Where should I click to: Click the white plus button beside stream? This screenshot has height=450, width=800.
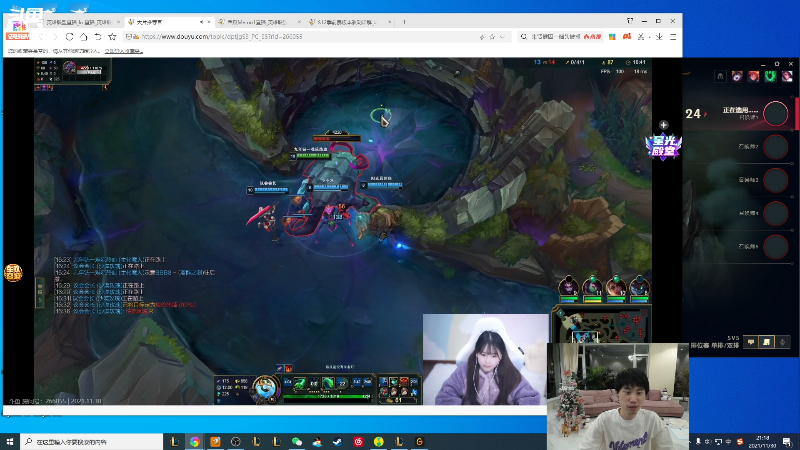(x=663, y=125)
